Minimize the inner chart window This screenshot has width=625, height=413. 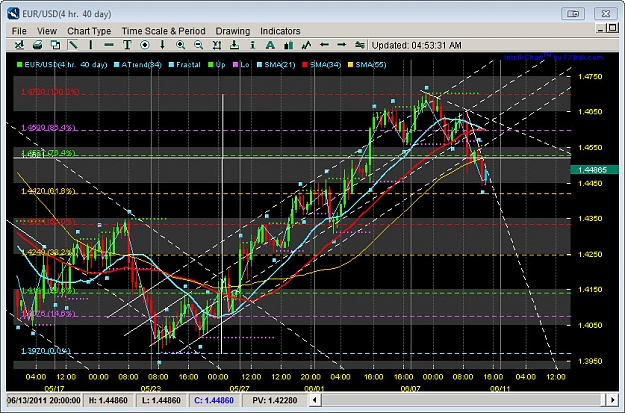coord(601,28)
